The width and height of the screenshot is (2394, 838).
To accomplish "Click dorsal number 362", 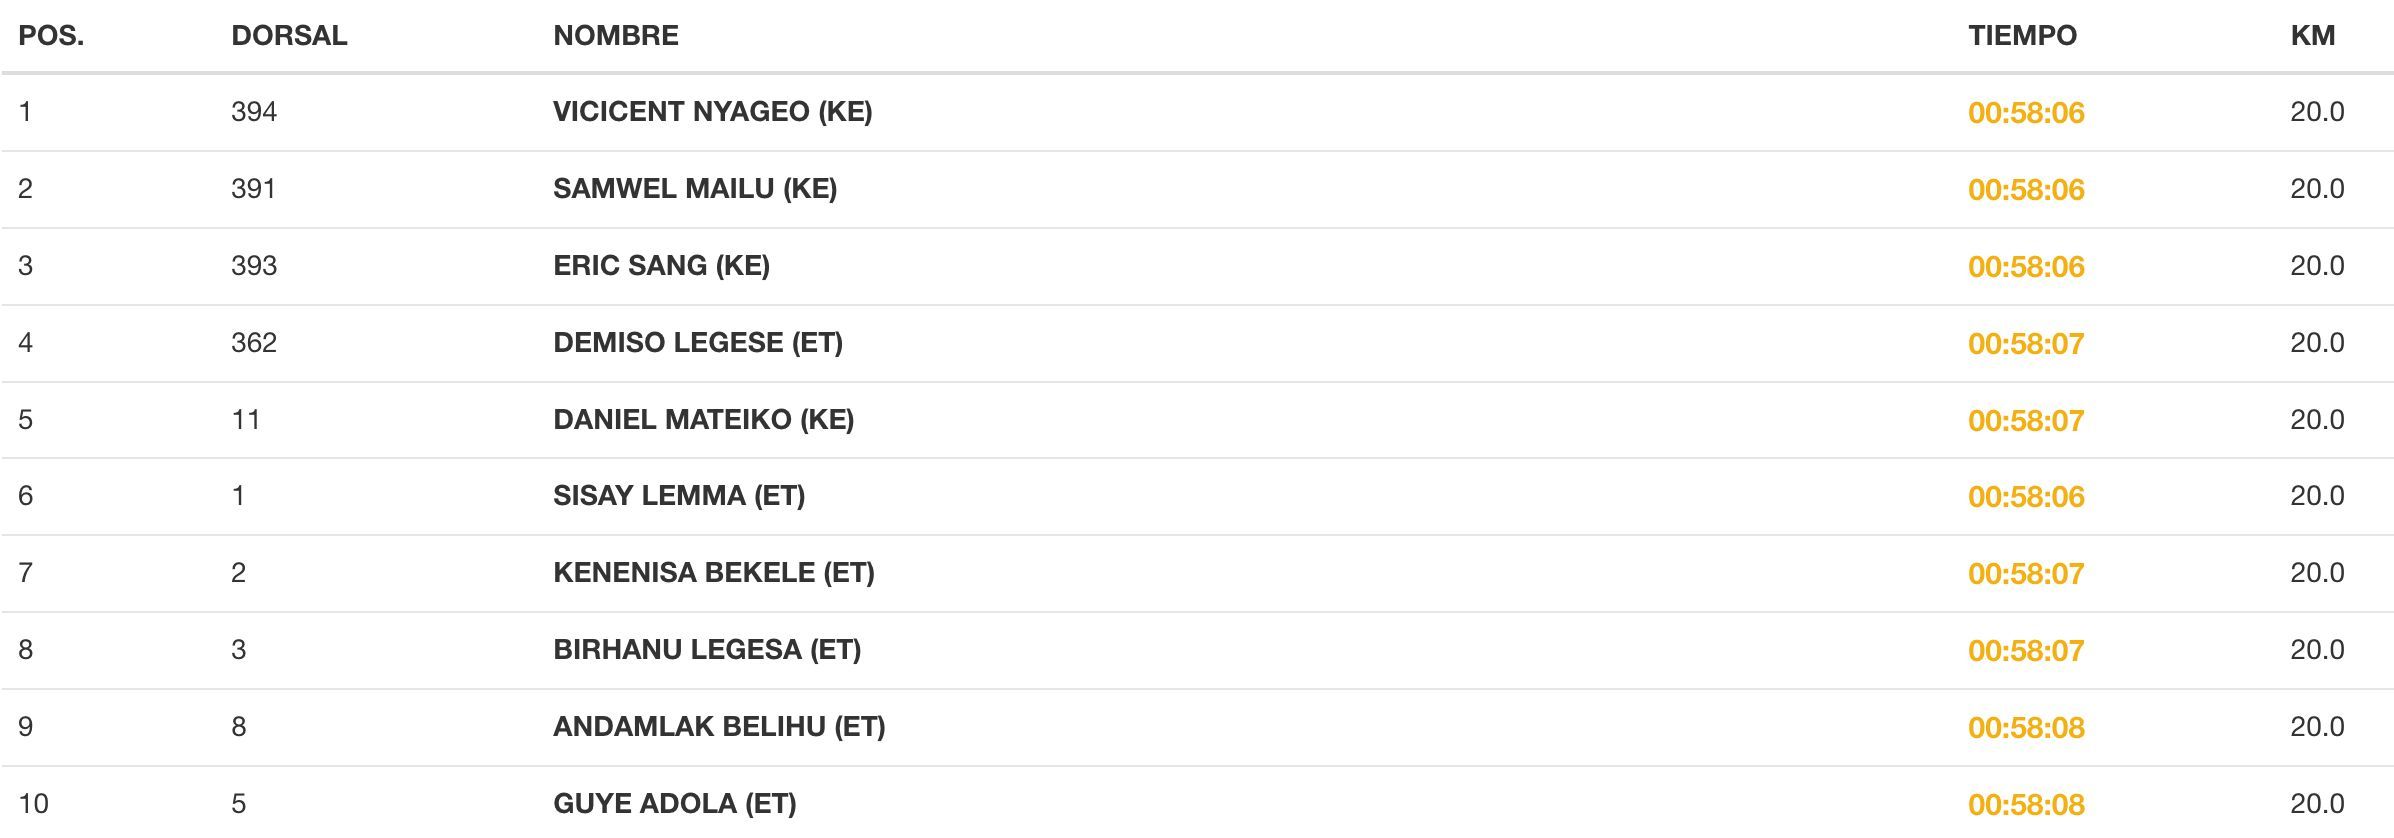I will click(x=254, y=343).
